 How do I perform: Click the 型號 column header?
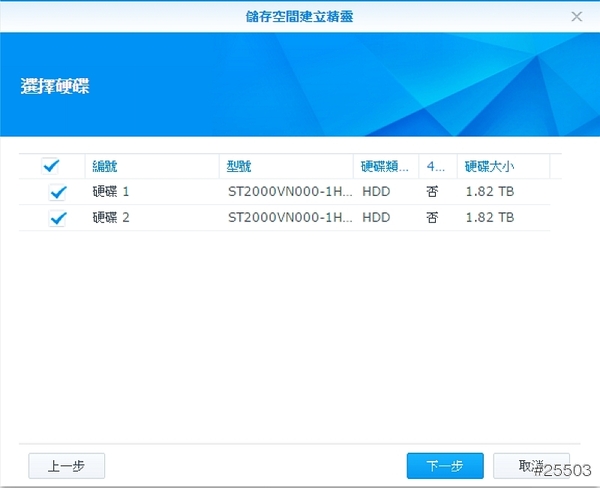(240, 166)
